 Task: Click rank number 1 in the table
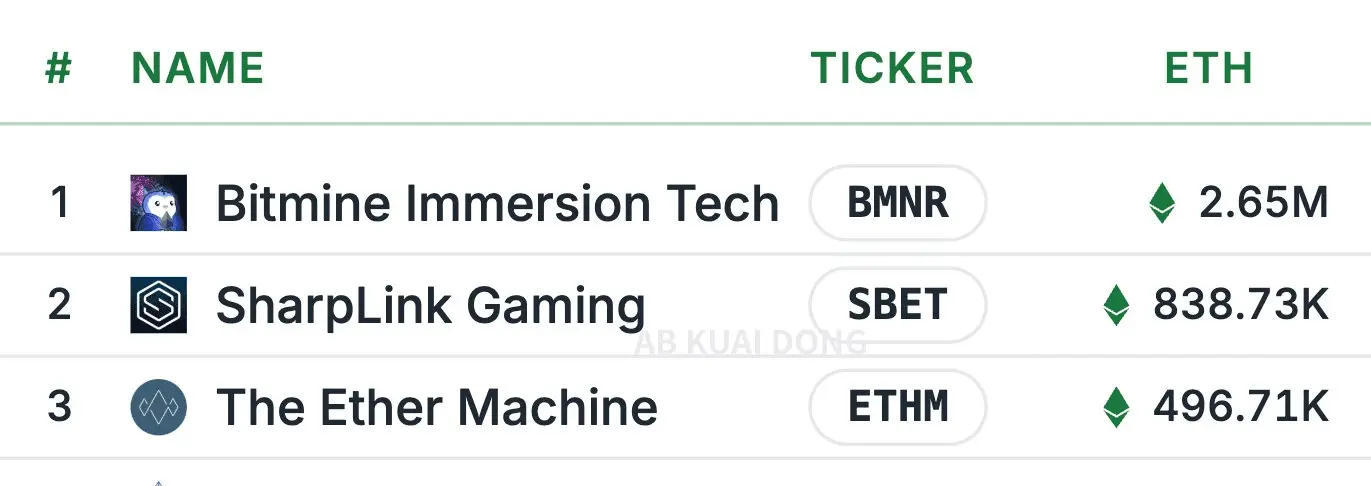pyautogui.click(x=59, y=203)
